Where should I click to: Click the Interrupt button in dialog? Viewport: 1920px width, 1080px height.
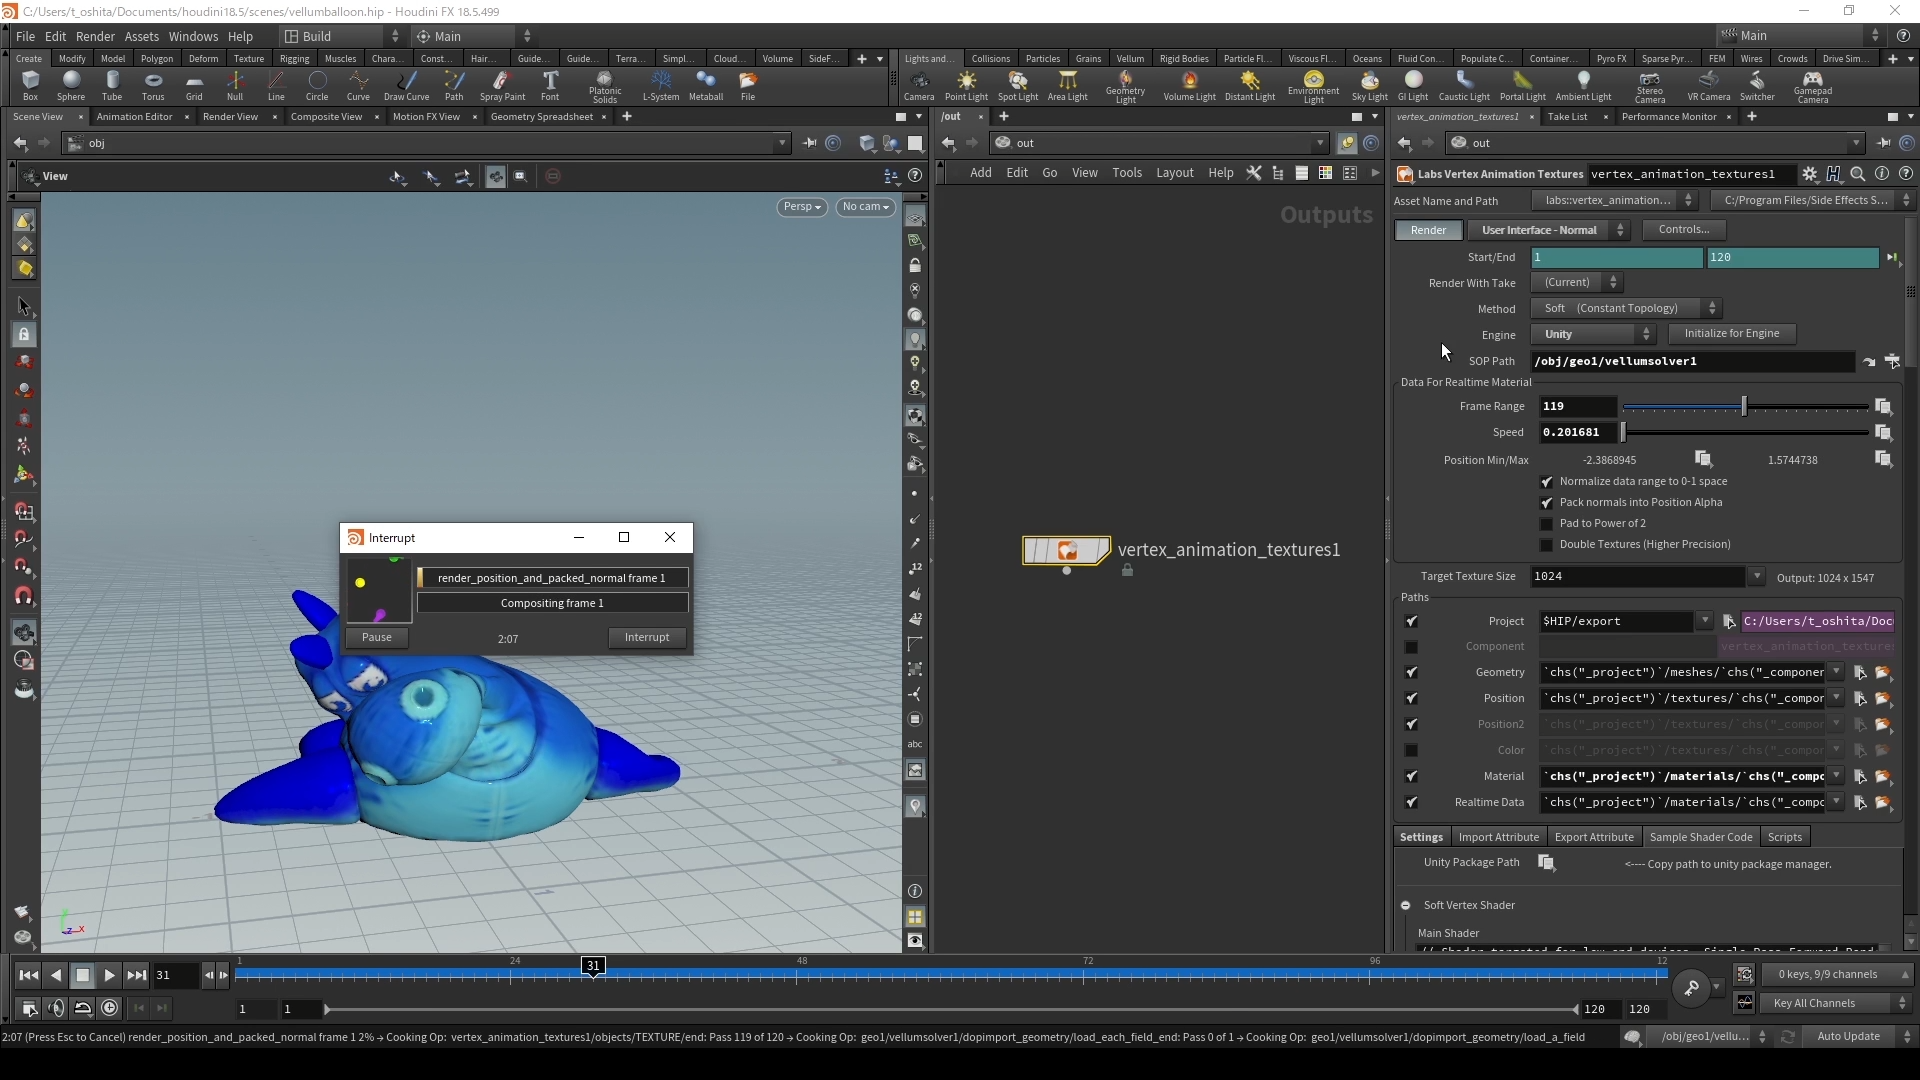tap(647, 637)
